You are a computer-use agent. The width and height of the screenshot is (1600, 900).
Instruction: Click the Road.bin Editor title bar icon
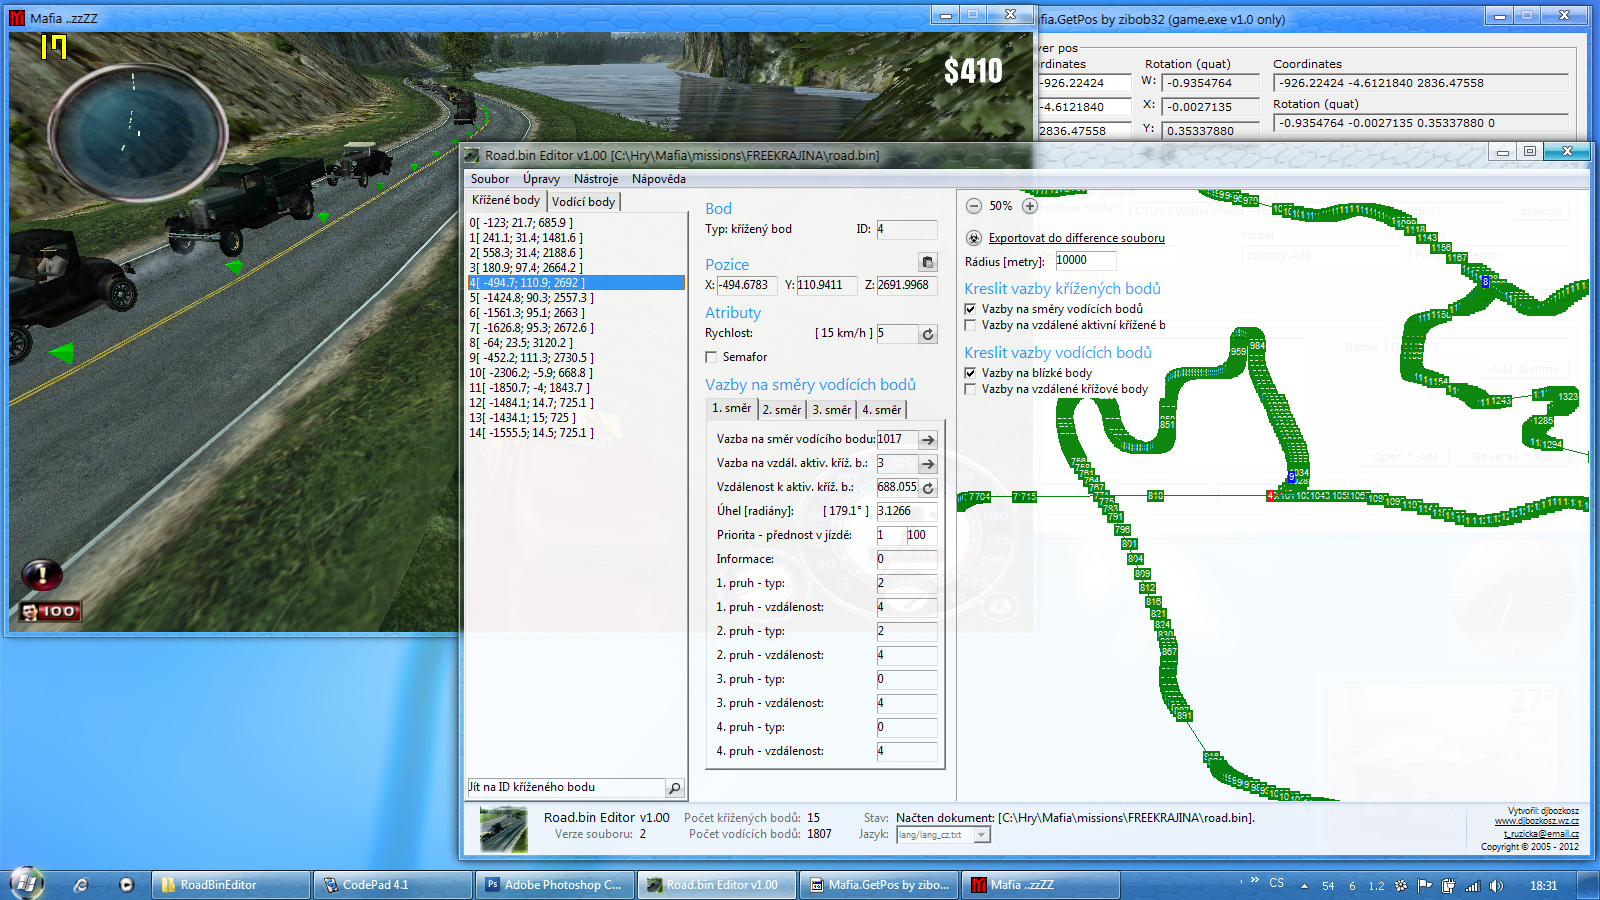coord(472,155)
